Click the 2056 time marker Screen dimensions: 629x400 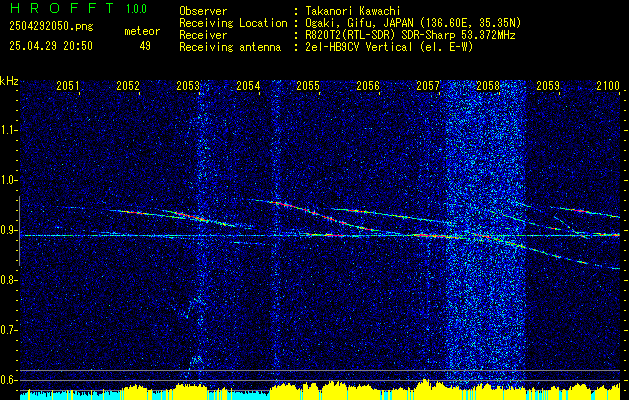(368, 85)
